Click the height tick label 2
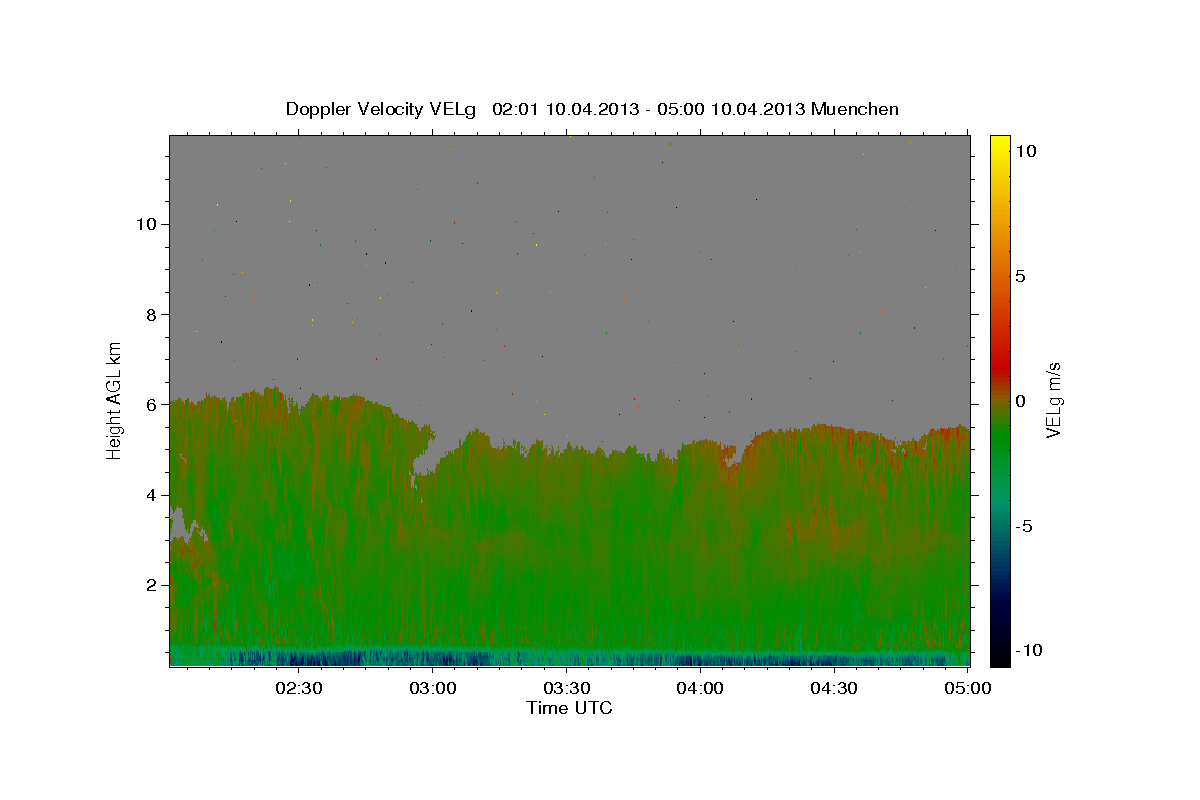 (151, 585)
